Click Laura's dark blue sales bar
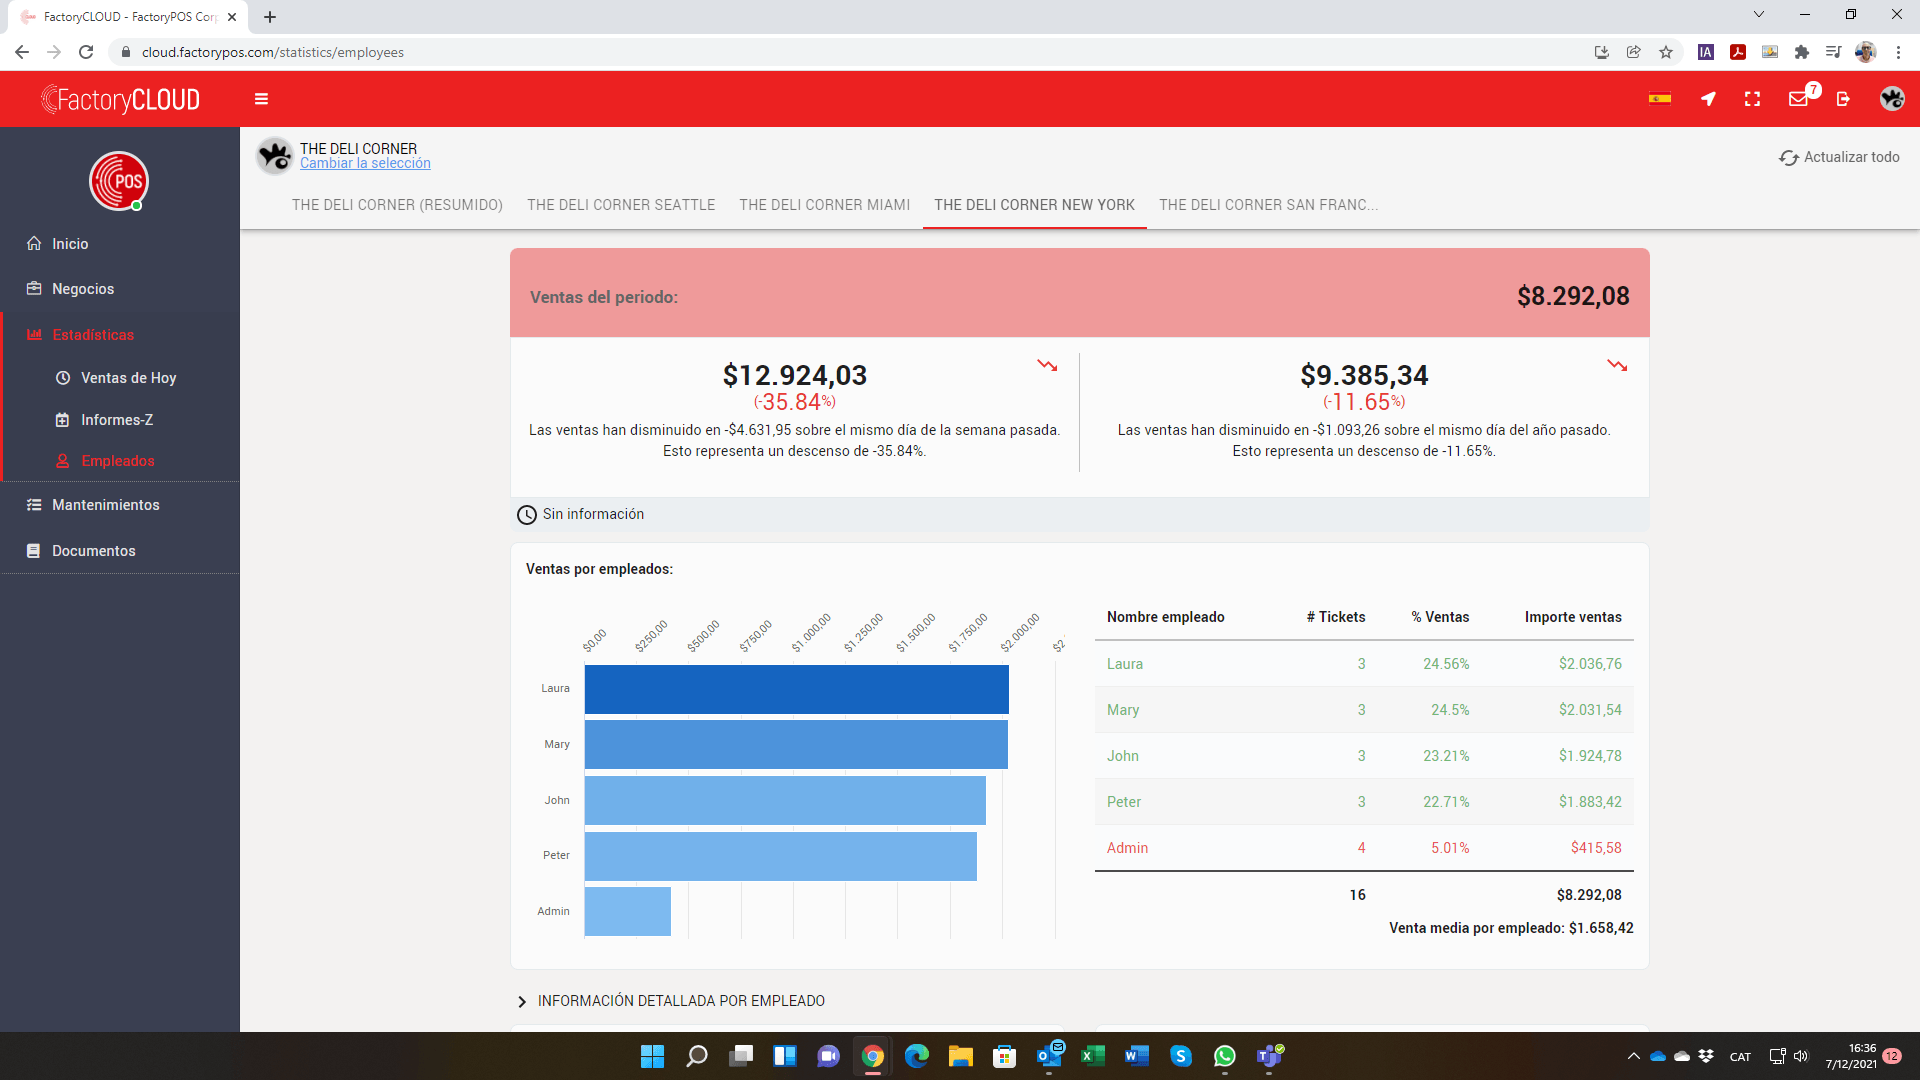The height and width of the screenshot is (1080, 1920). (x=797, y=689)
